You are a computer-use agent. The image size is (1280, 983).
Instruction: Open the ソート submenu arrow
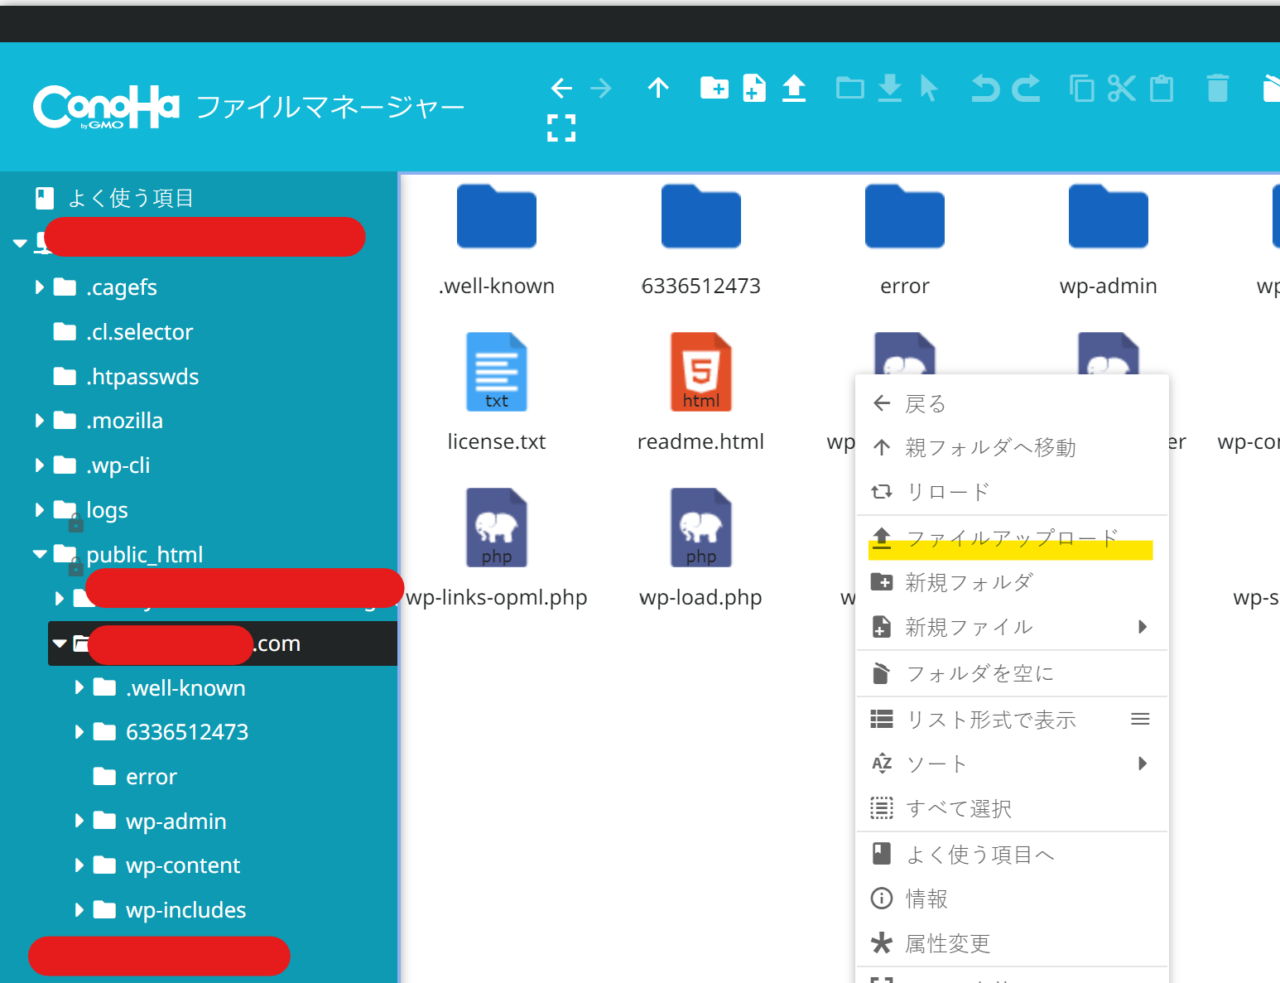tap(1142, 764)
